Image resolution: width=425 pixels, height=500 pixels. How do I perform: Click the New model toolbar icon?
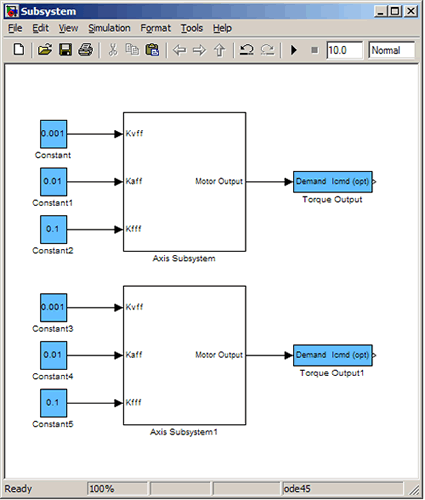pos(19,50)
